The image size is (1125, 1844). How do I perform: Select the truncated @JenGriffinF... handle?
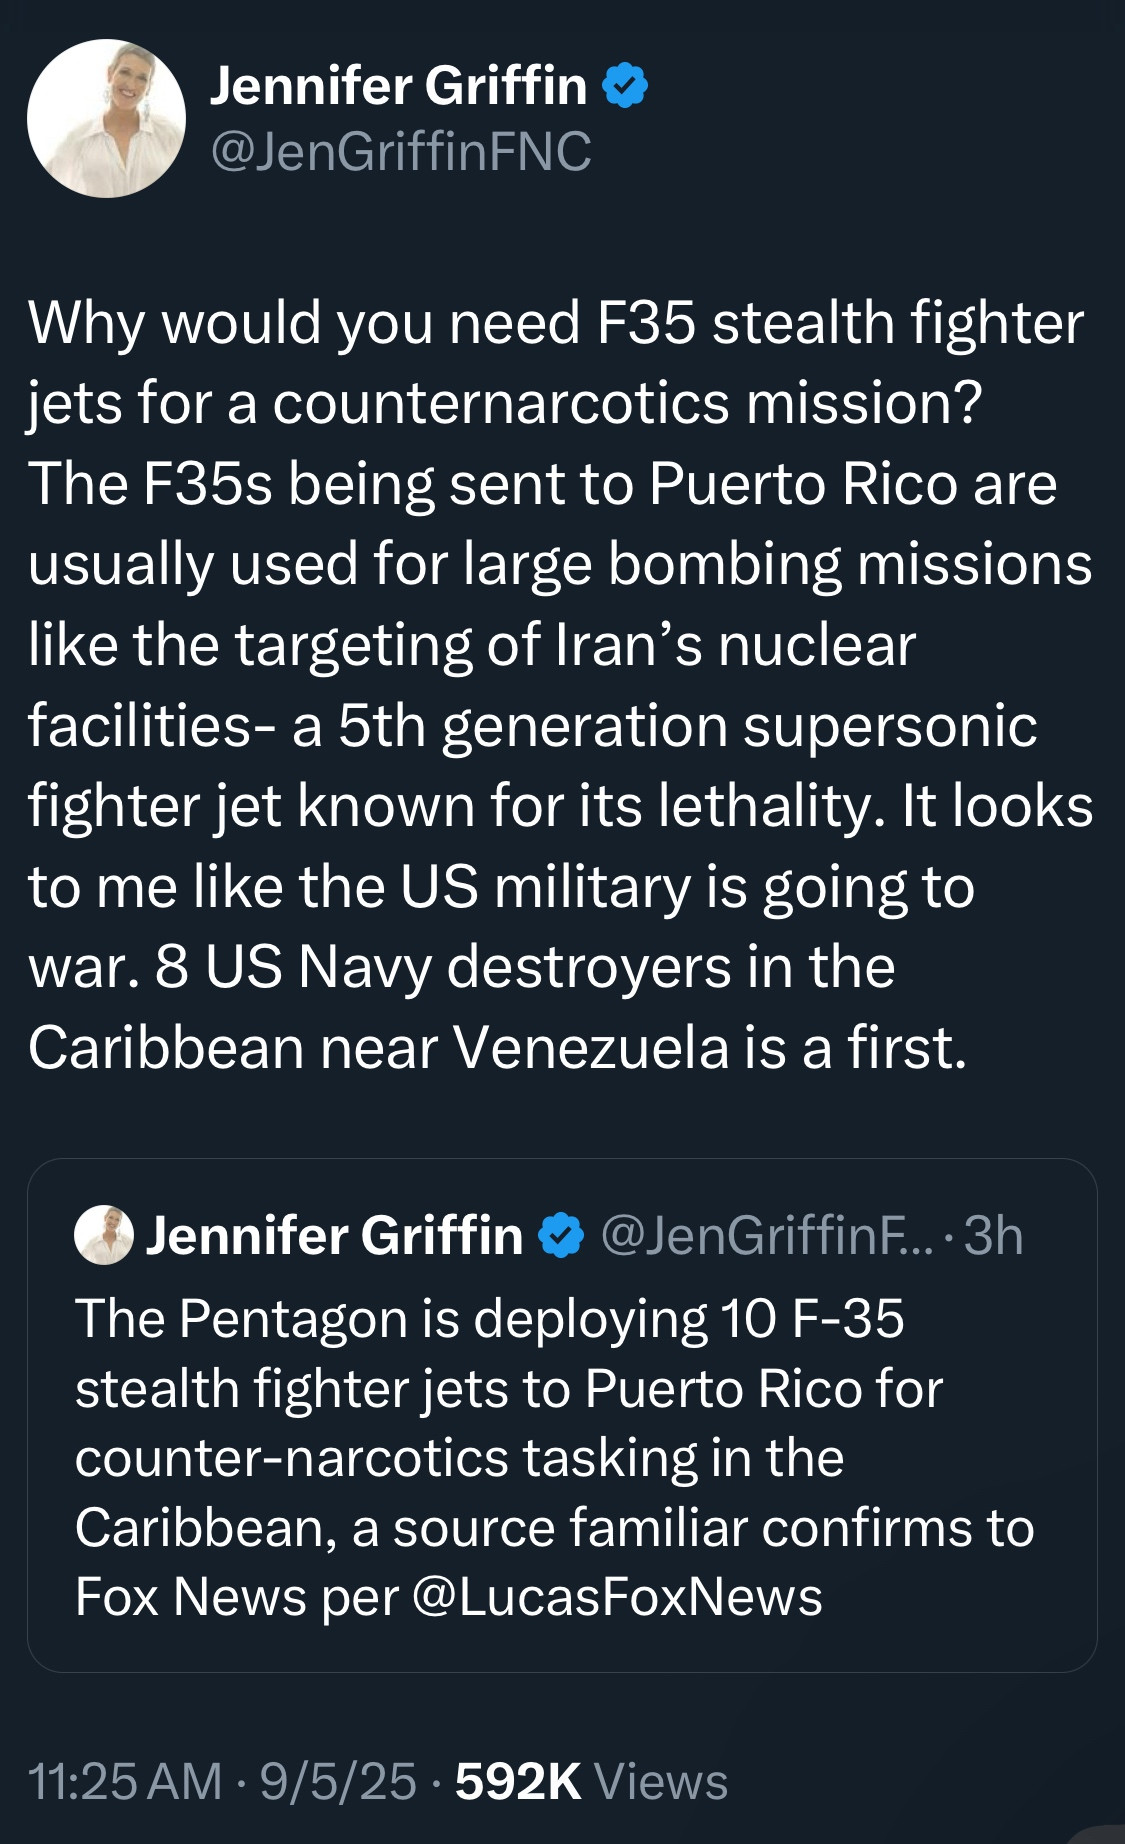(766, 1236)
